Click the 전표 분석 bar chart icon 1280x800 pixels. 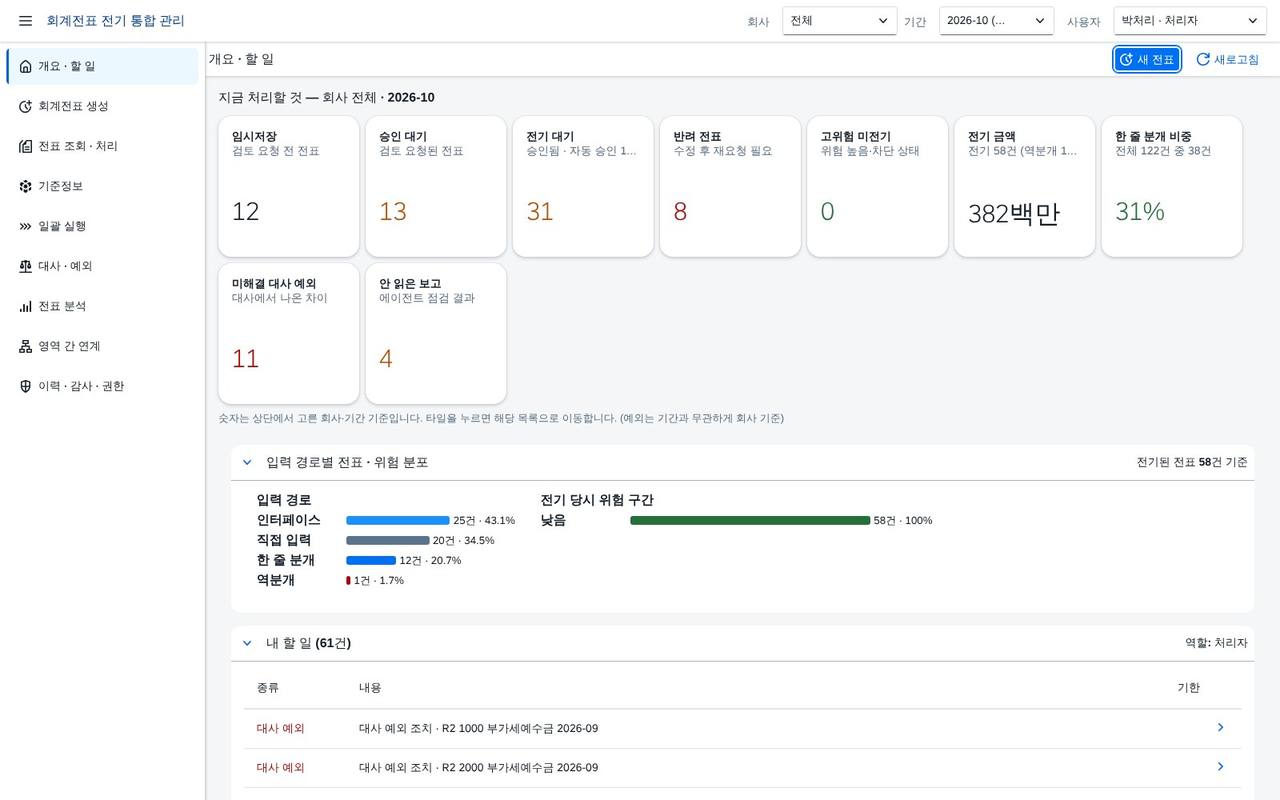(x=25, y=306)
